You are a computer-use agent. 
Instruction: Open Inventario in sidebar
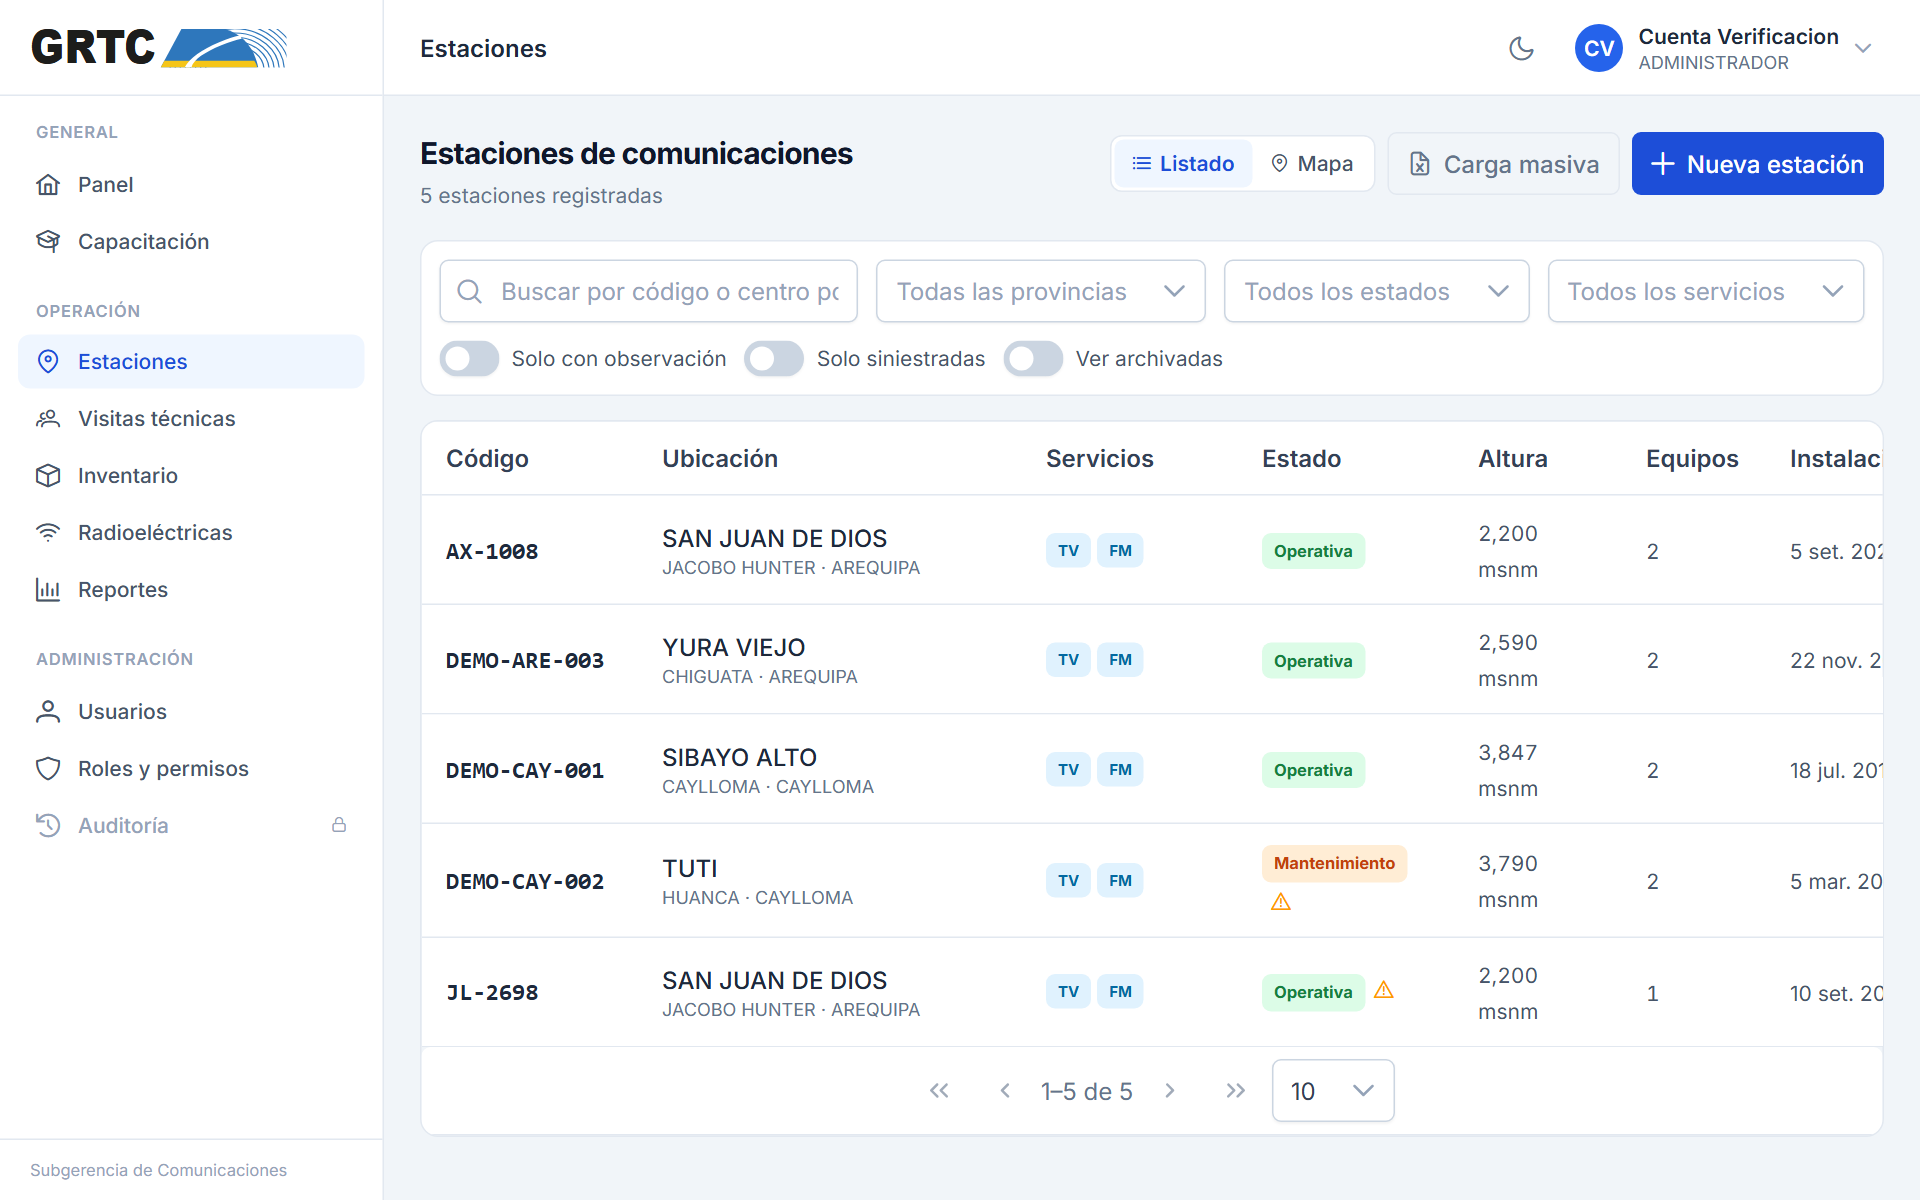(x=191, y=476)
